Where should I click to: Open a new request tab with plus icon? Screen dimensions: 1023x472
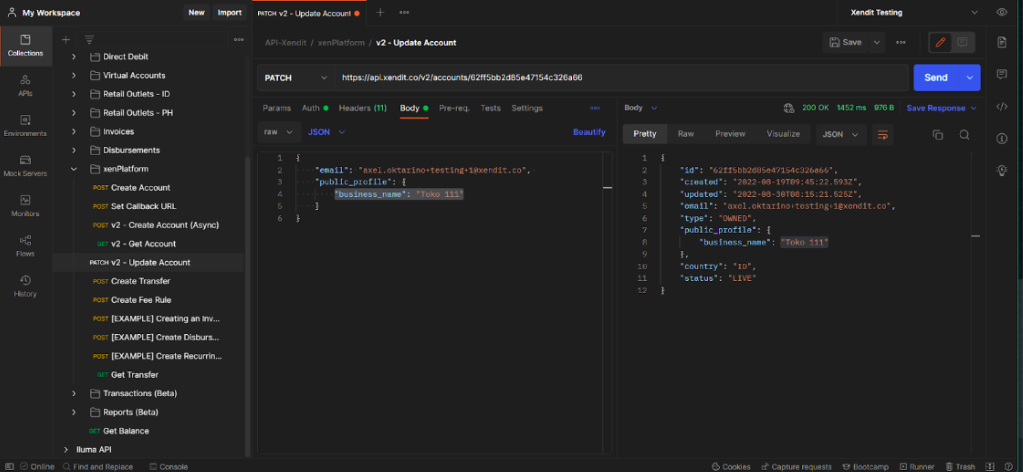[x=380, y=12]
